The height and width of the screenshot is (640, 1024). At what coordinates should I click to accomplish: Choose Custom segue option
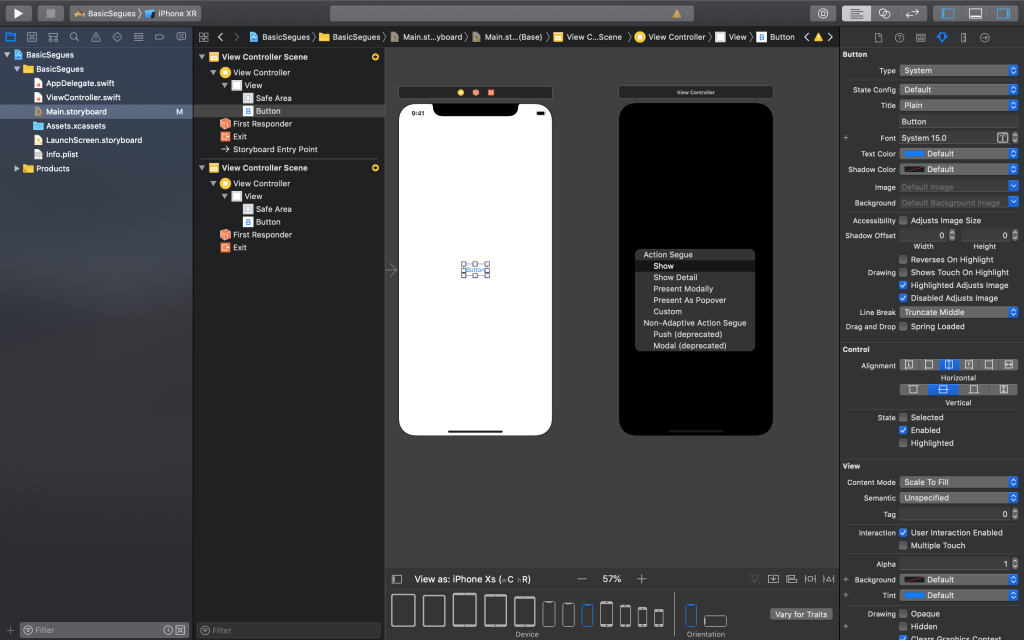point(695,312)
